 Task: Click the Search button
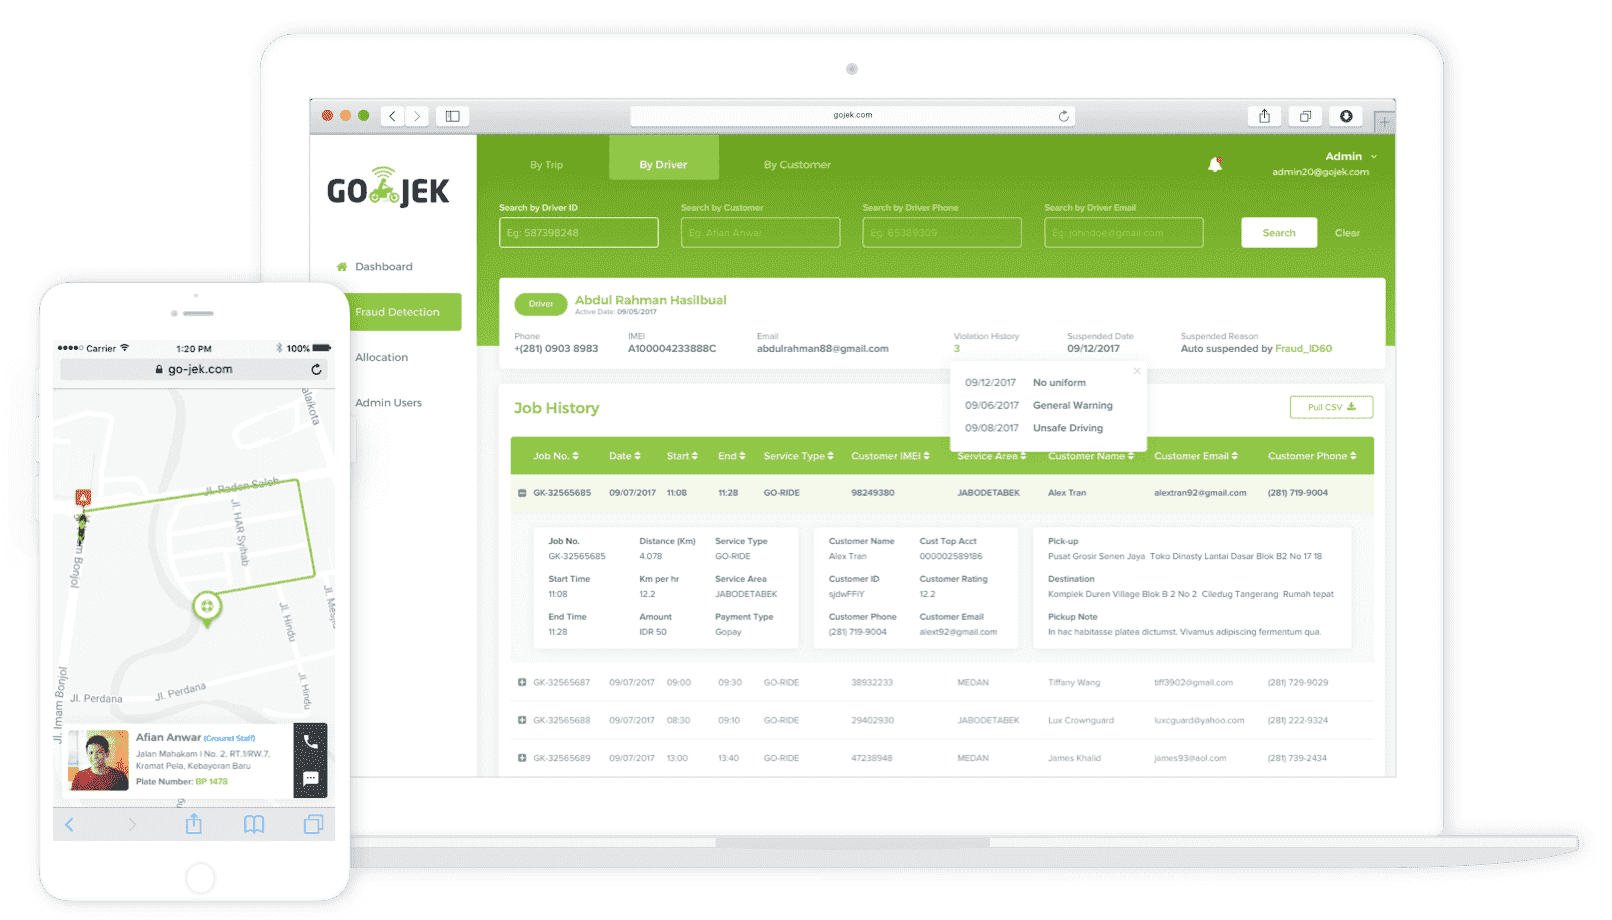(x=1278, y=233)
